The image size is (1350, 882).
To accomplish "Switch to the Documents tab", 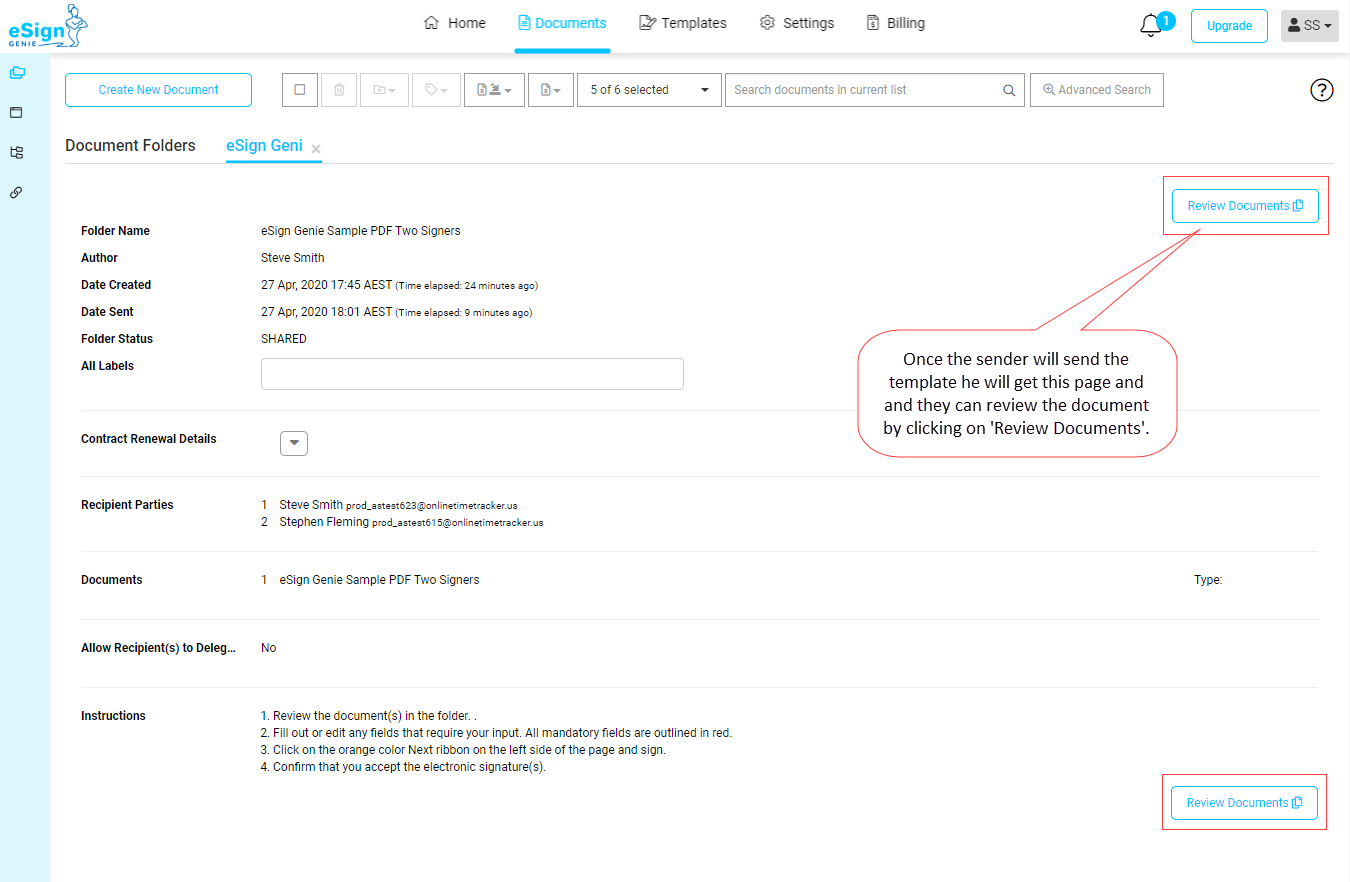I will pyautogui.click(x=562, y=23).
